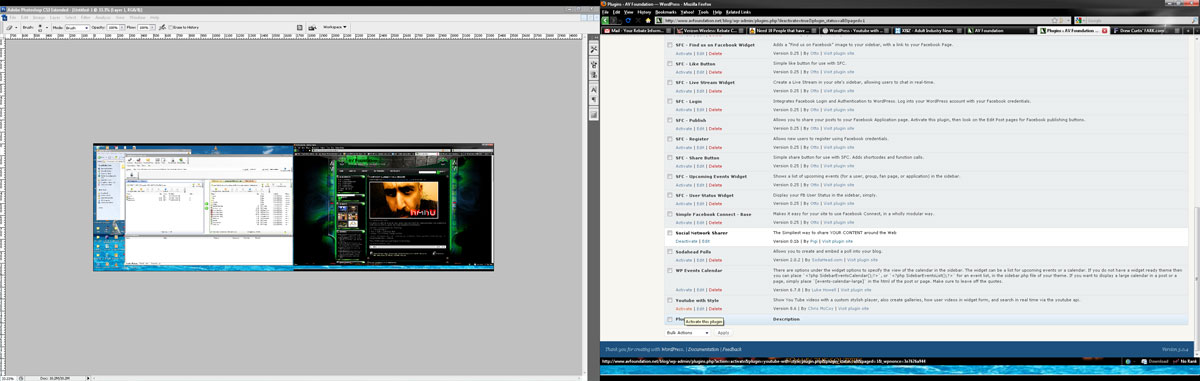
Task: Click top icon in collapsed Photoshop panel dock
Action: (x=594, y=49)
